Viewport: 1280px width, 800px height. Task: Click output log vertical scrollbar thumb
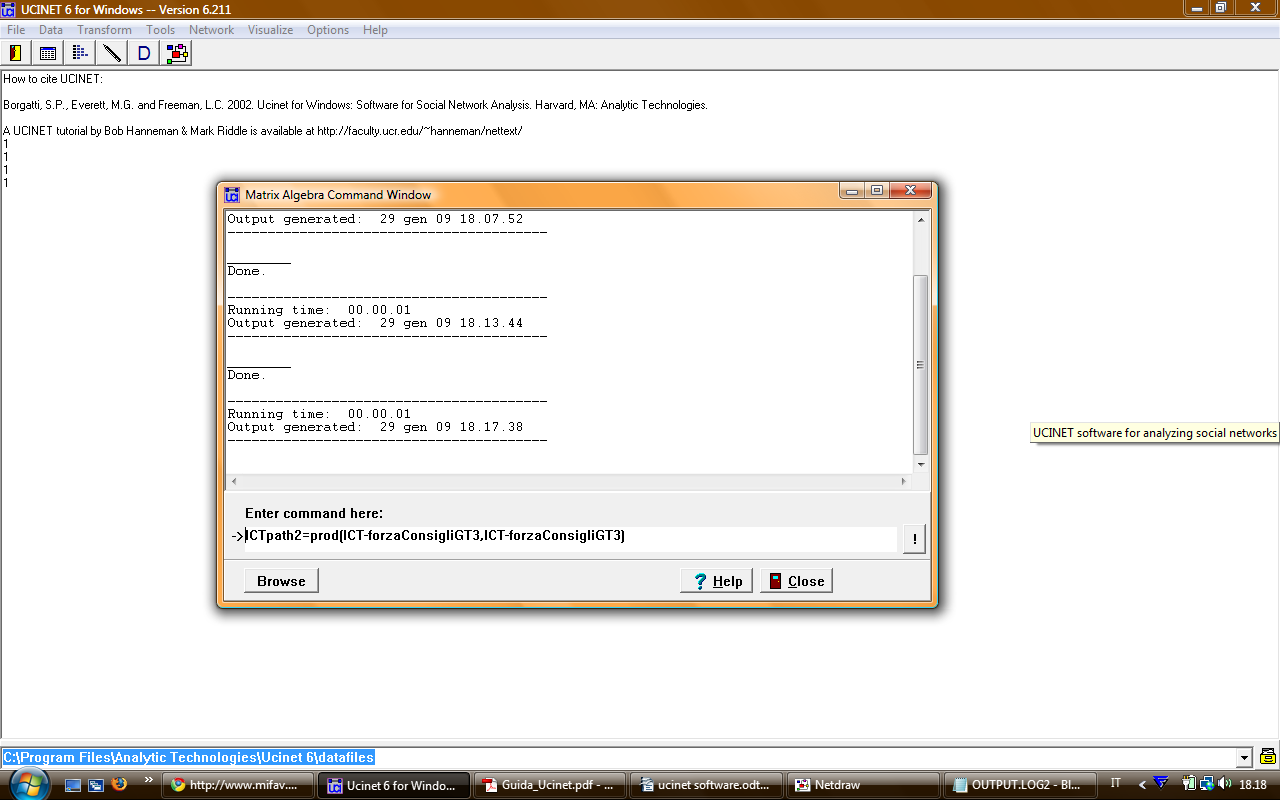pos(921,365)
